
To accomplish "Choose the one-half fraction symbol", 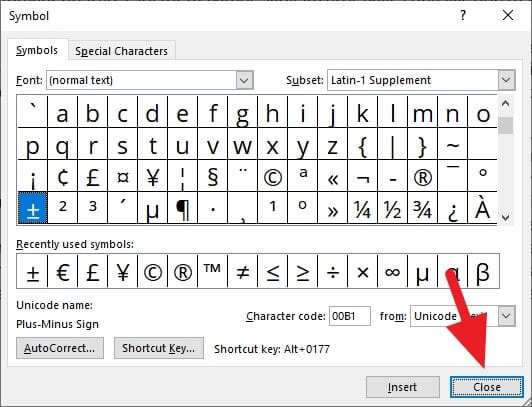I will tap(392, 208).
